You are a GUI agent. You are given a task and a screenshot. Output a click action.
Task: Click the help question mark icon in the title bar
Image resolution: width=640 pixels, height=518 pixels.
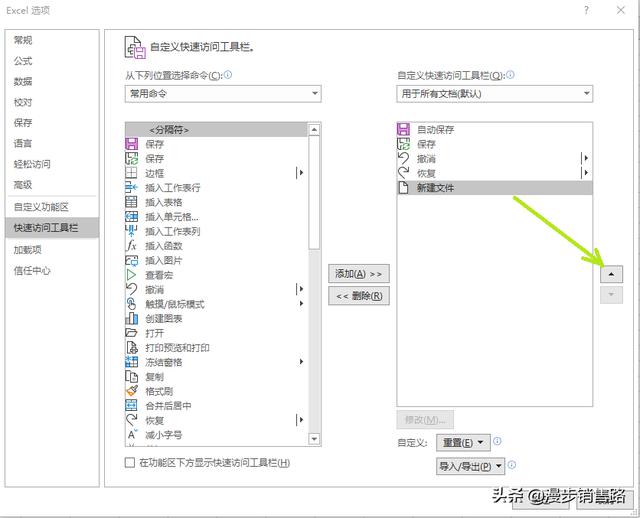coord(586,10)
